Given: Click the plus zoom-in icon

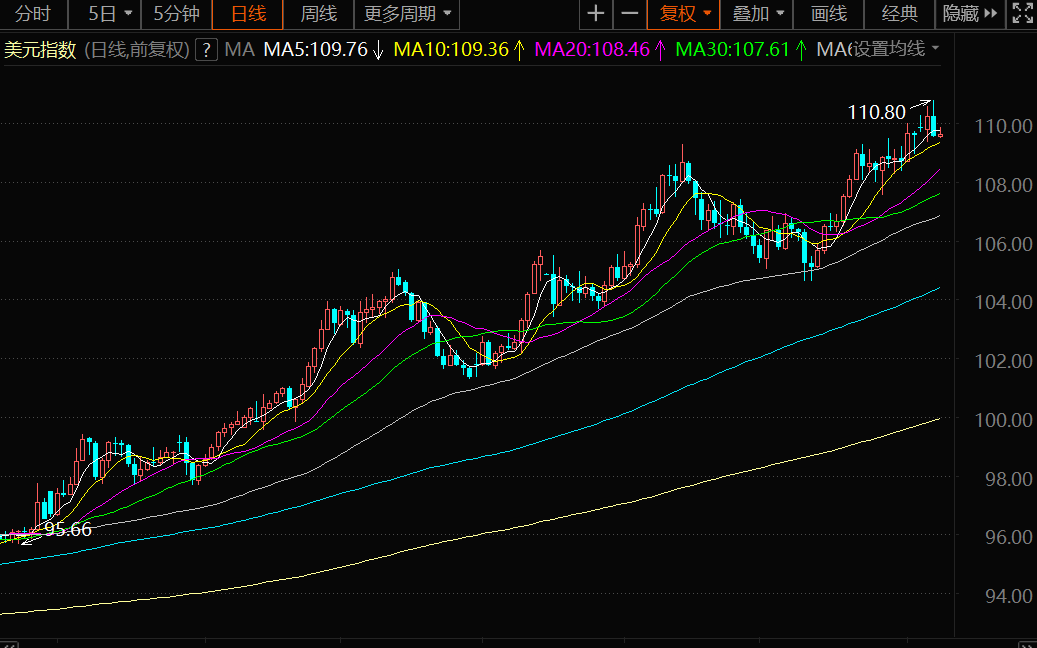Looking at the screenshot, I should coord(595,14).
